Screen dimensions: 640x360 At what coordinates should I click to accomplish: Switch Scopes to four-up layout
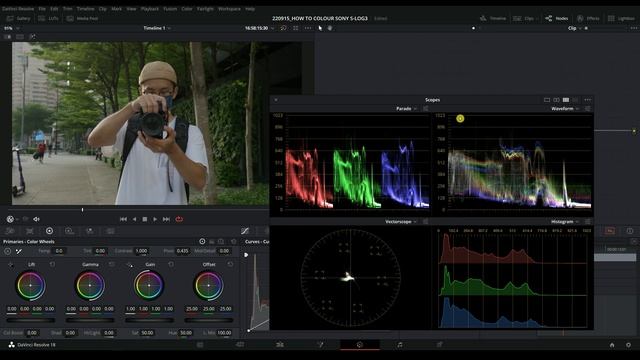point(566,100)
